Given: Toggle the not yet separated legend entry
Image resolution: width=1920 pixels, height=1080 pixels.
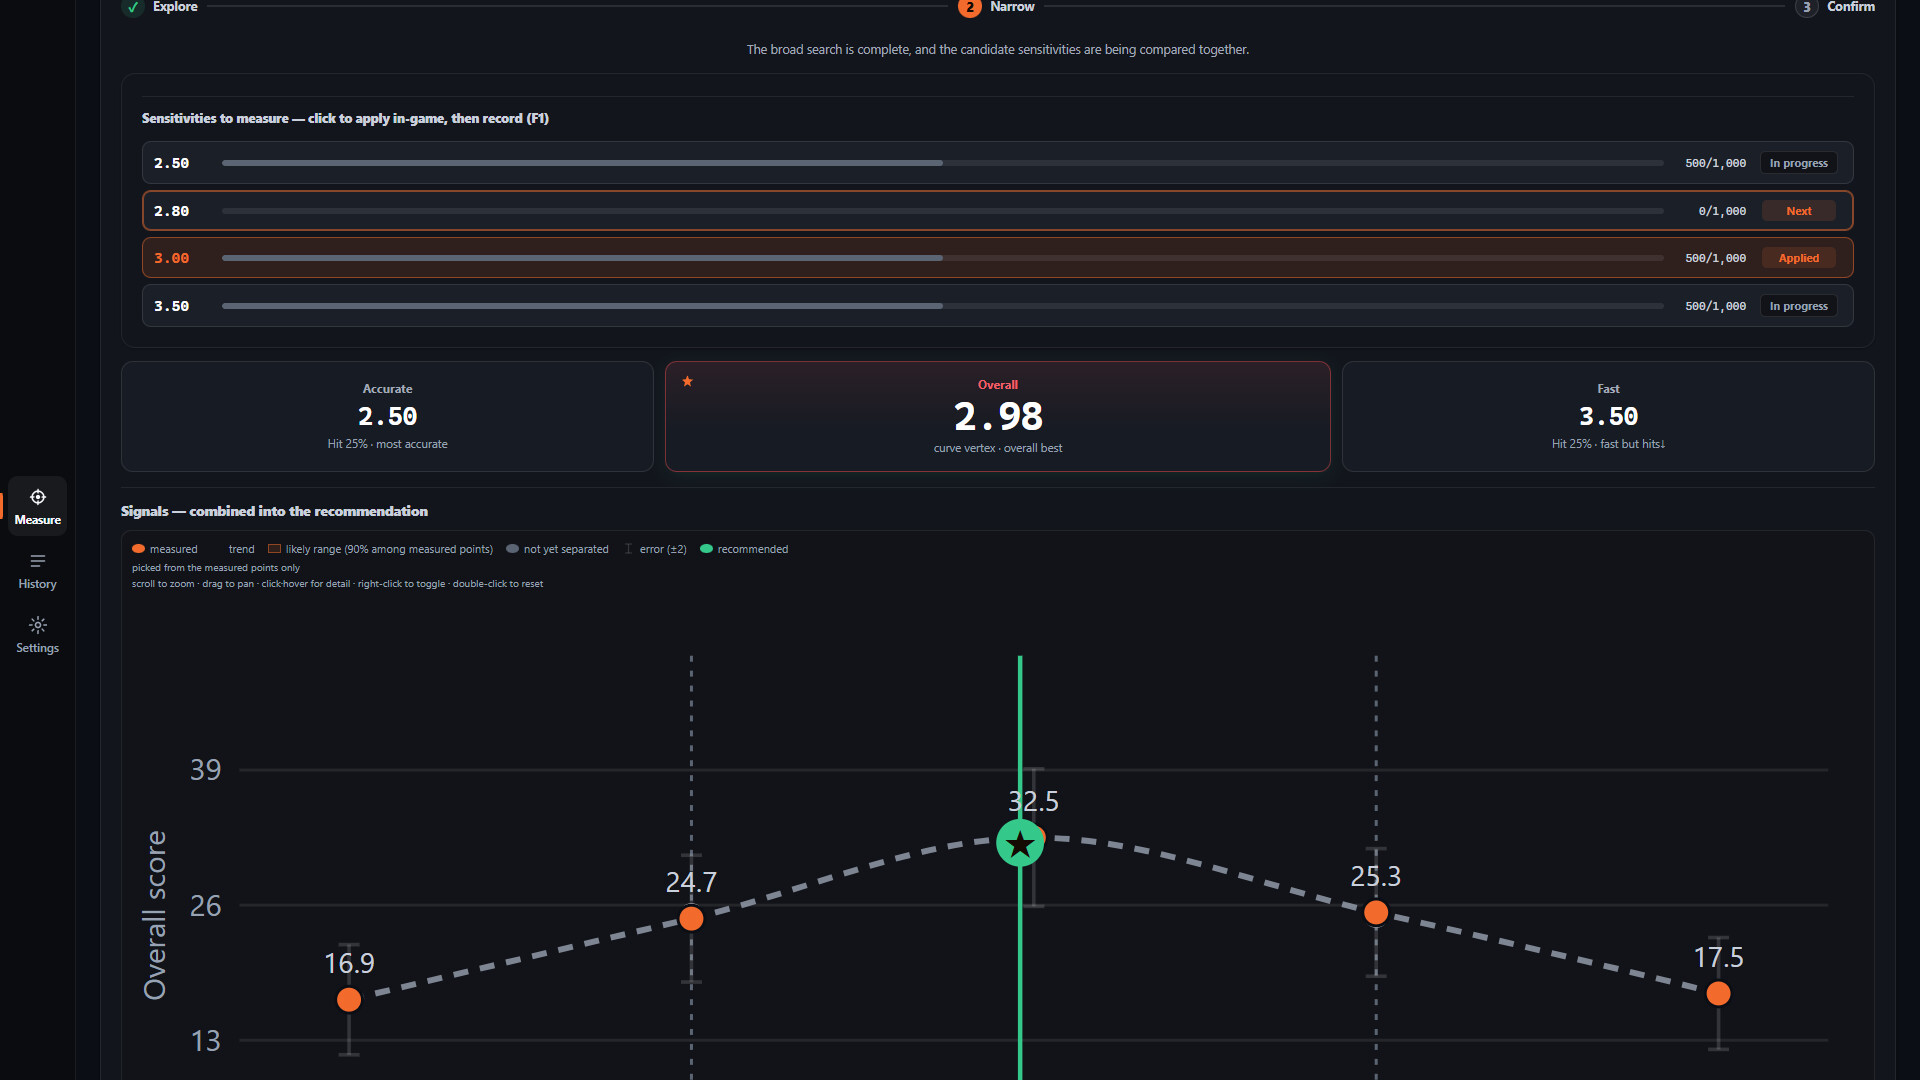Looking at the screenshot, I should [557, 549].
